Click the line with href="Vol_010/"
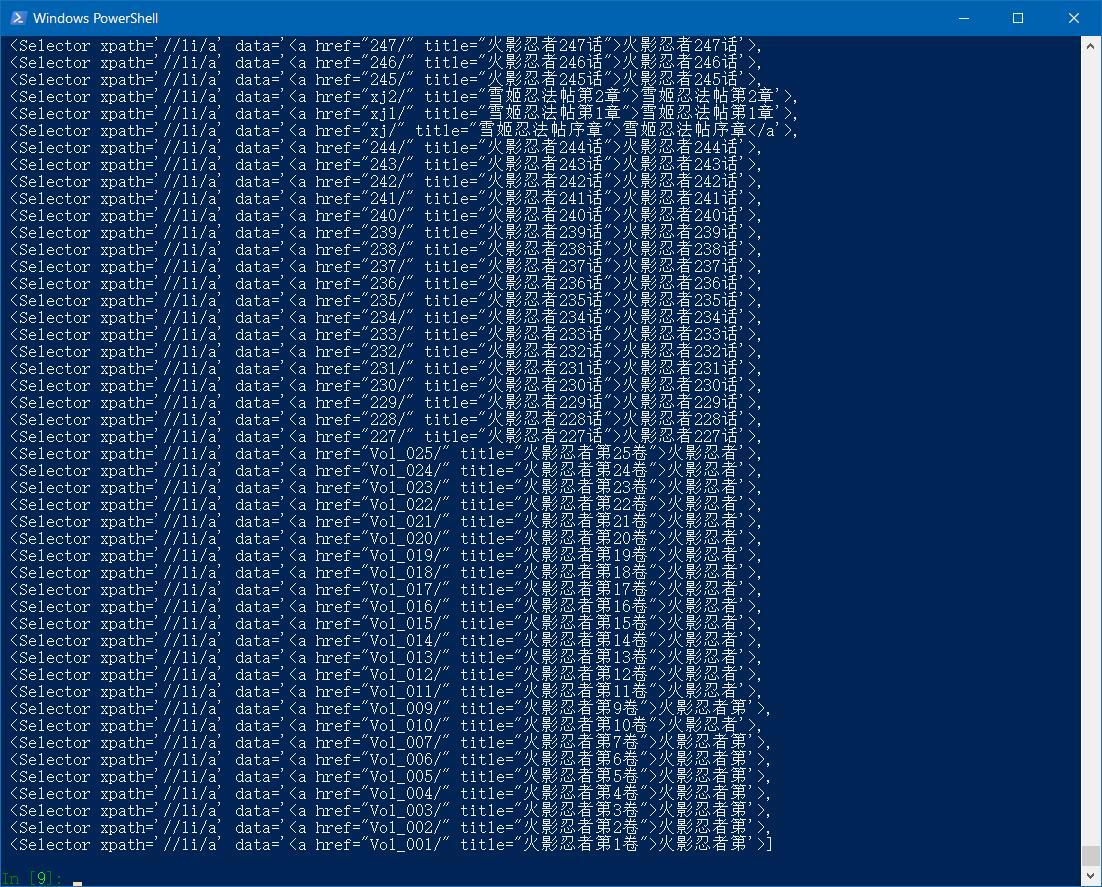The height and width of the screenshot is (887, 1102). tap(386, 726)
